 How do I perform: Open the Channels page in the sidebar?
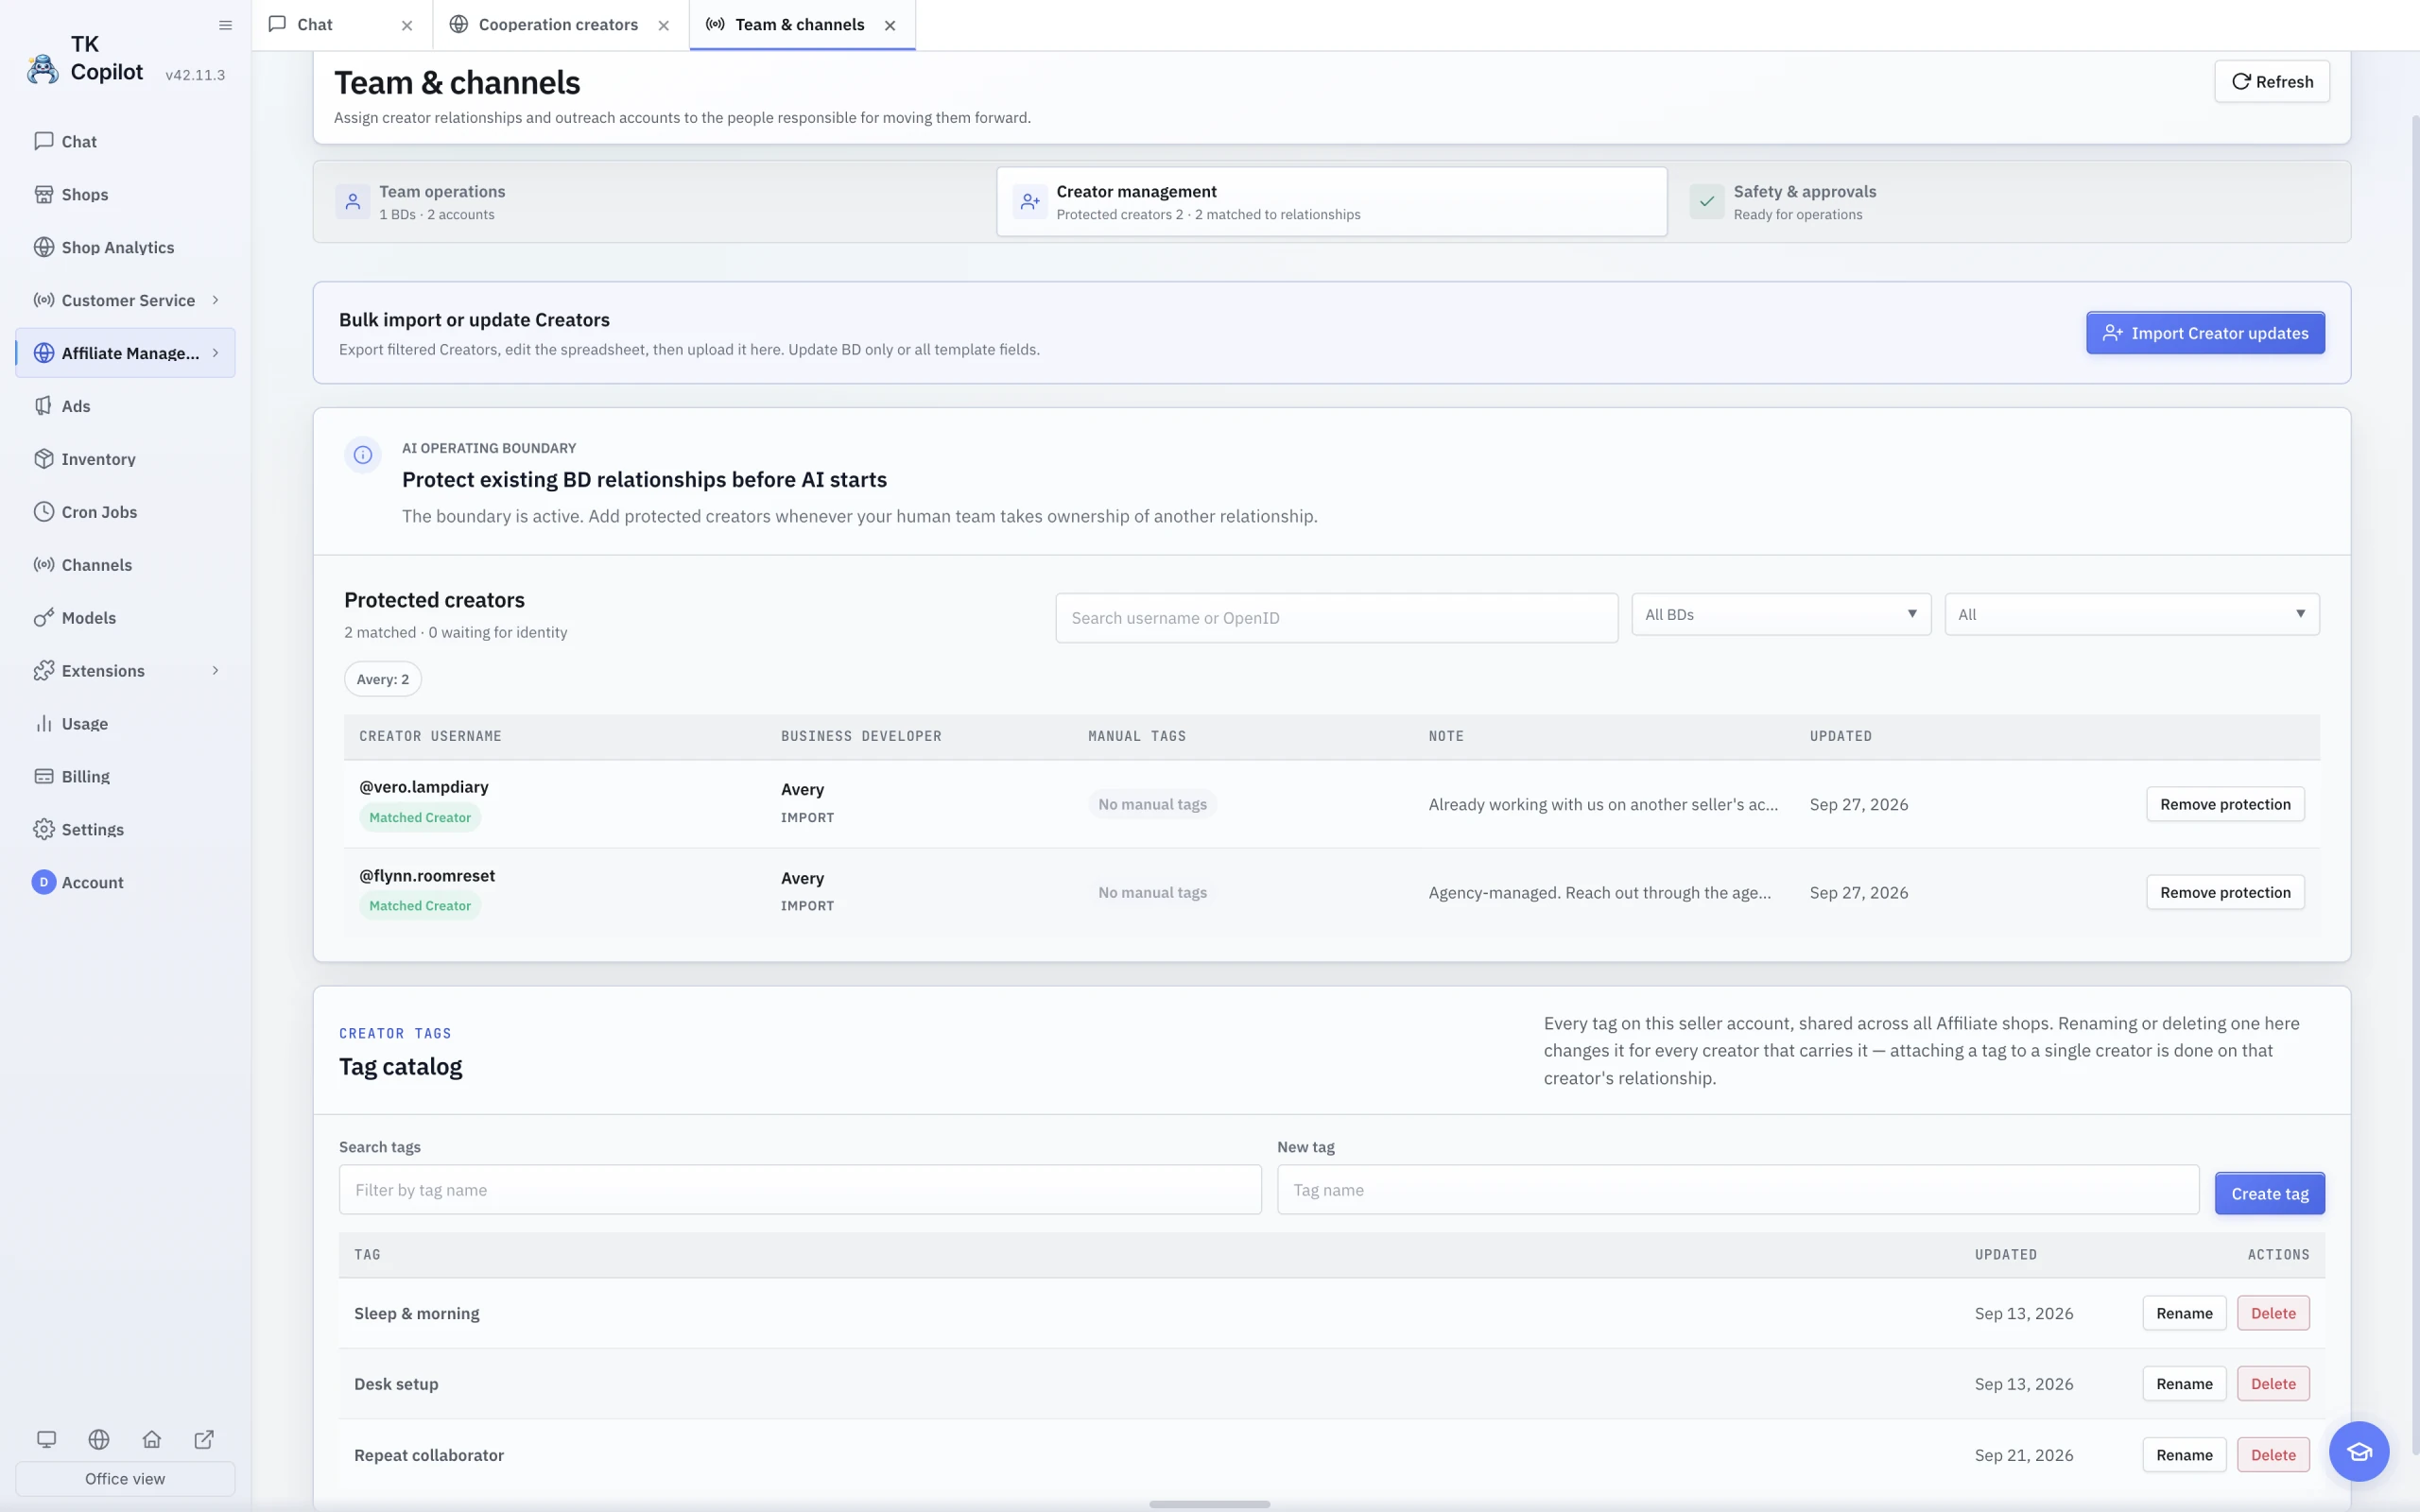coord(125,565)
